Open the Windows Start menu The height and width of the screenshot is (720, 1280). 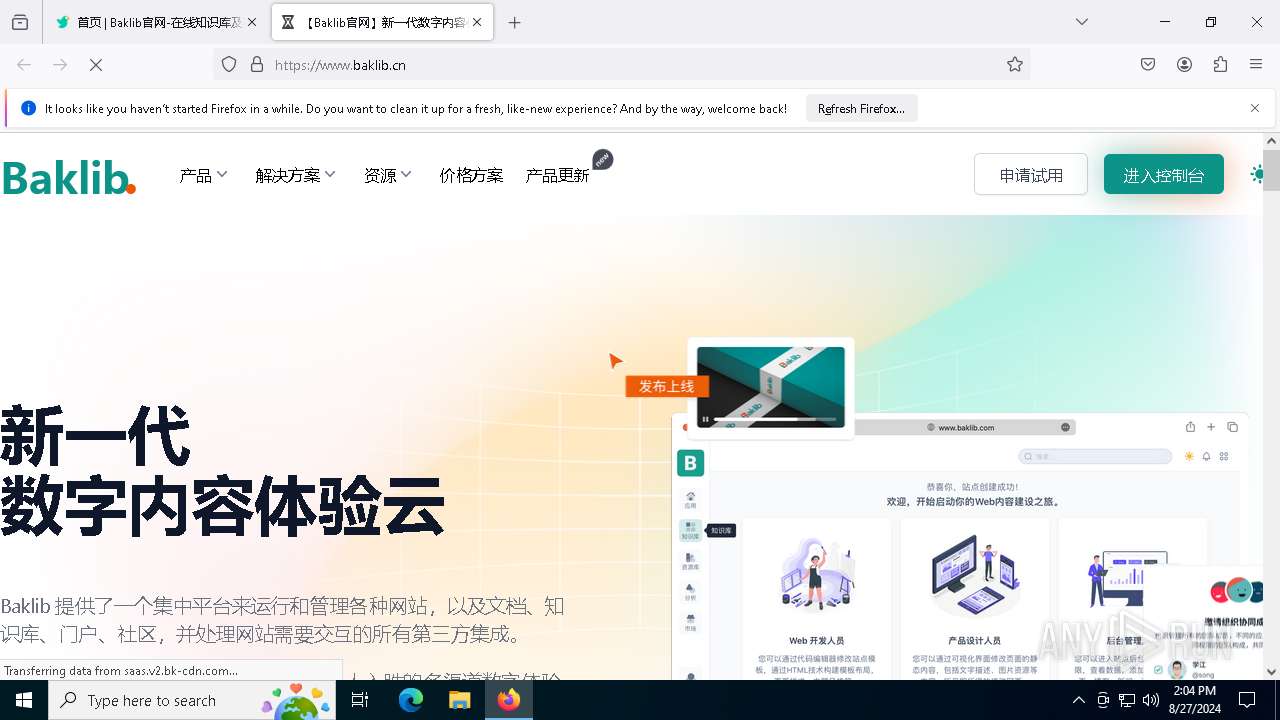pyautogui.click(x=24, y=700)
